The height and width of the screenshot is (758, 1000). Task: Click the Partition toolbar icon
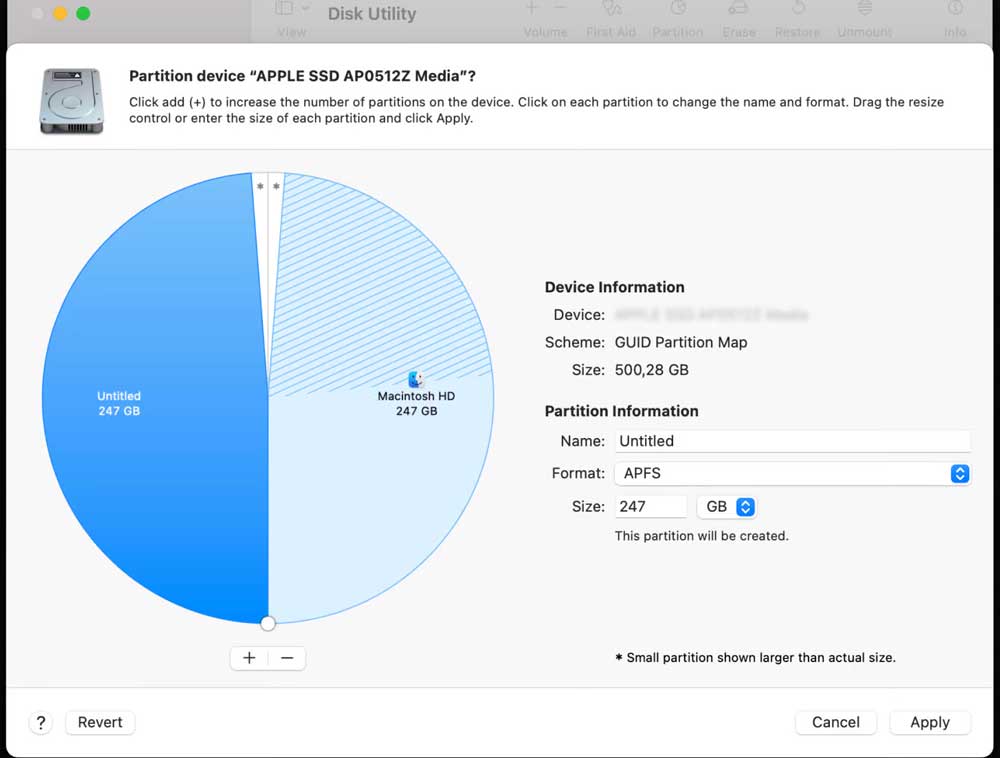tap(678, 8)
